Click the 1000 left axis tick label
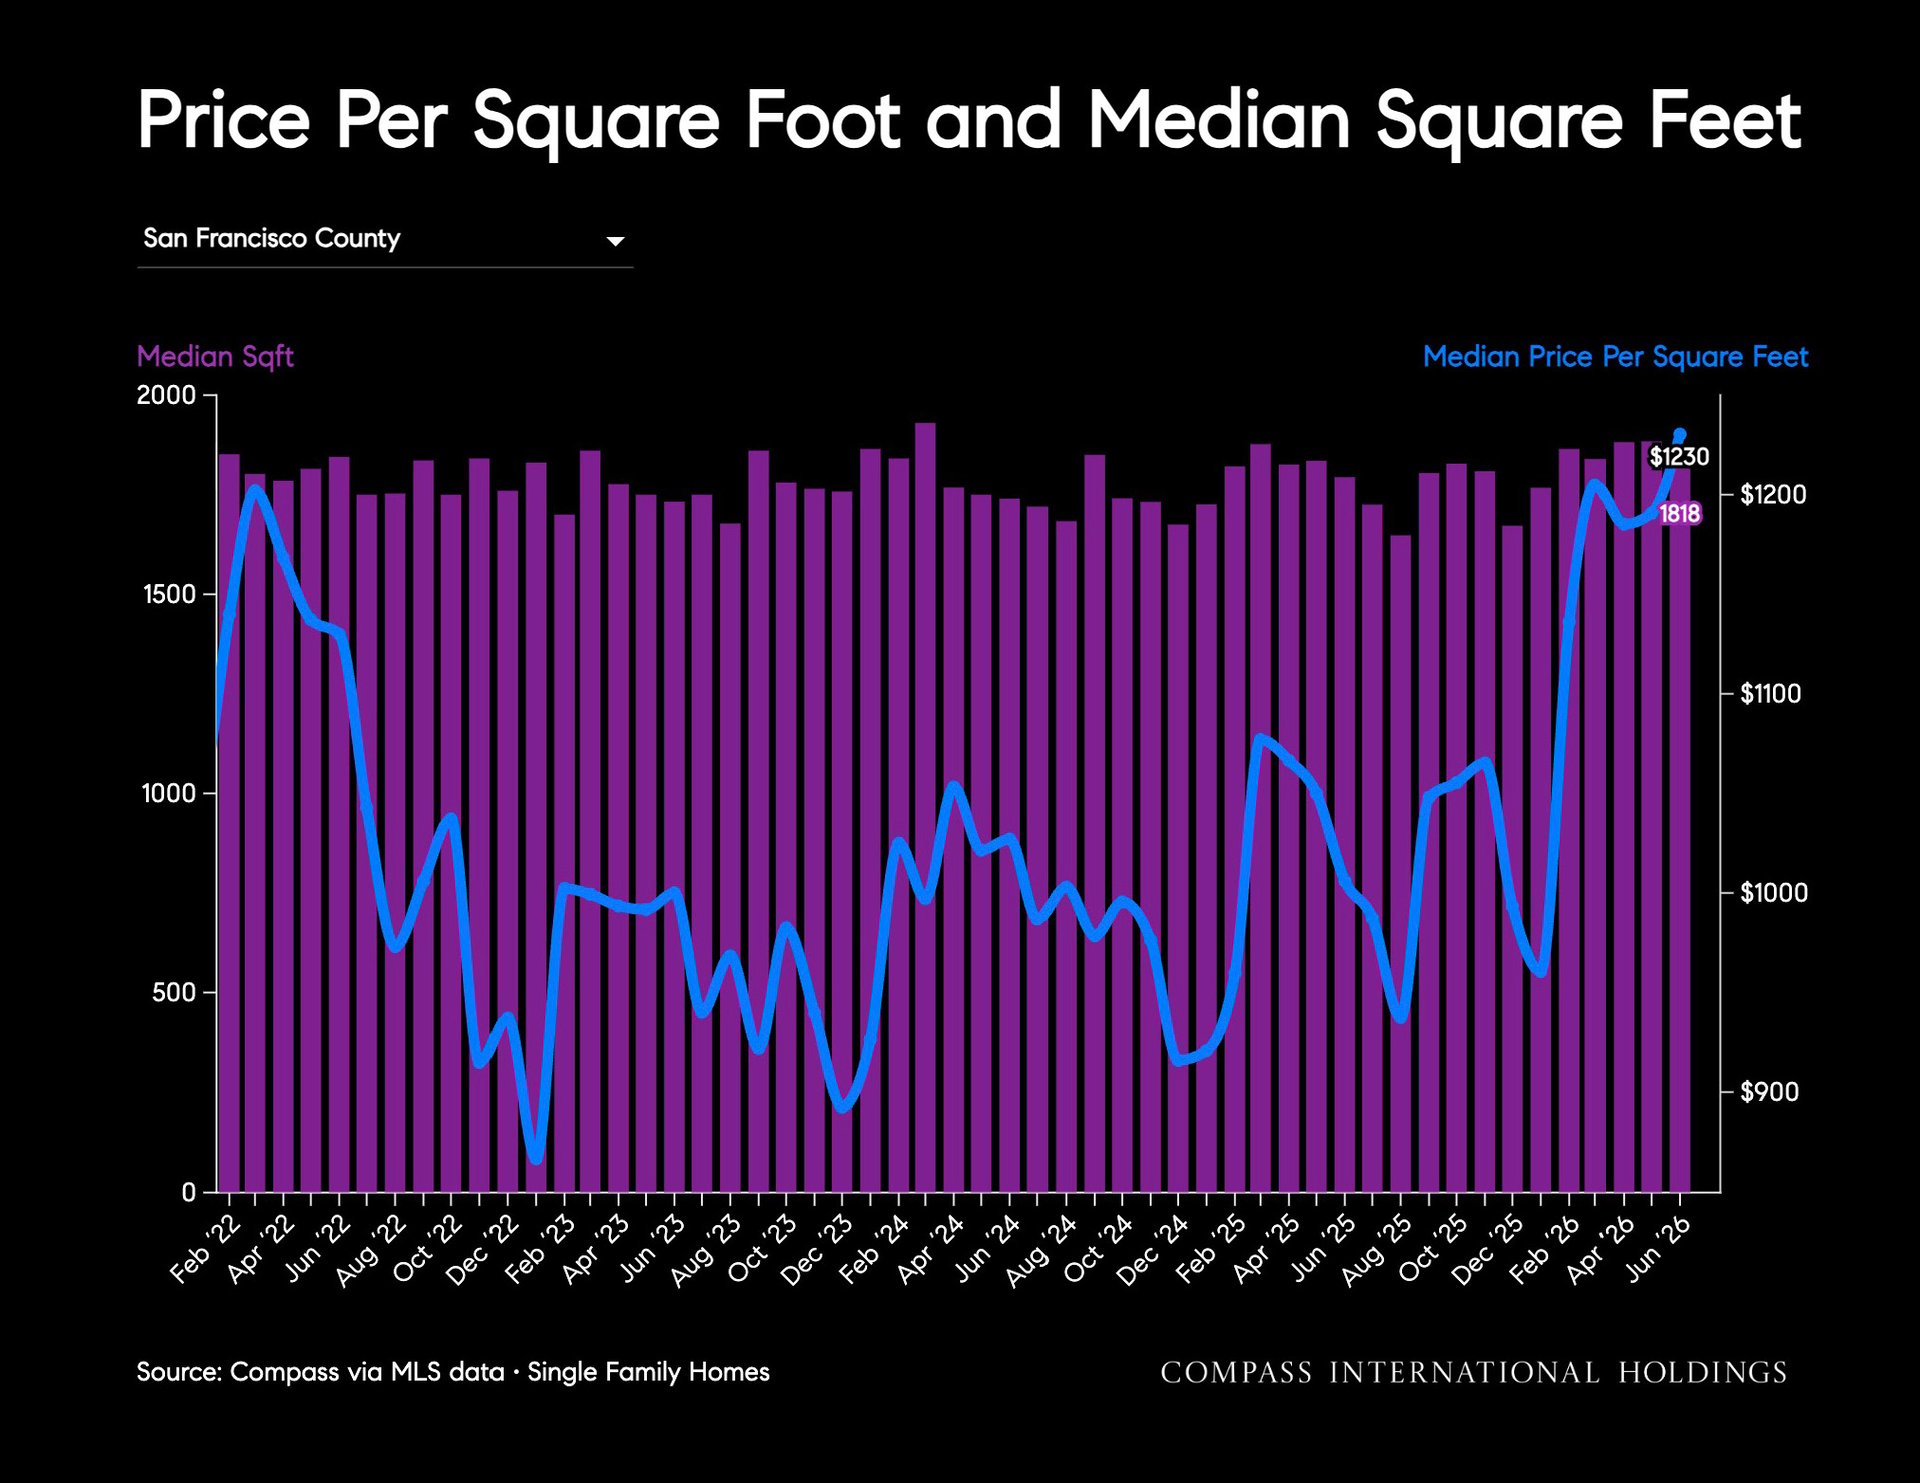The height and width of the screenshot is (1483, 1920). (x=169, y=794)
